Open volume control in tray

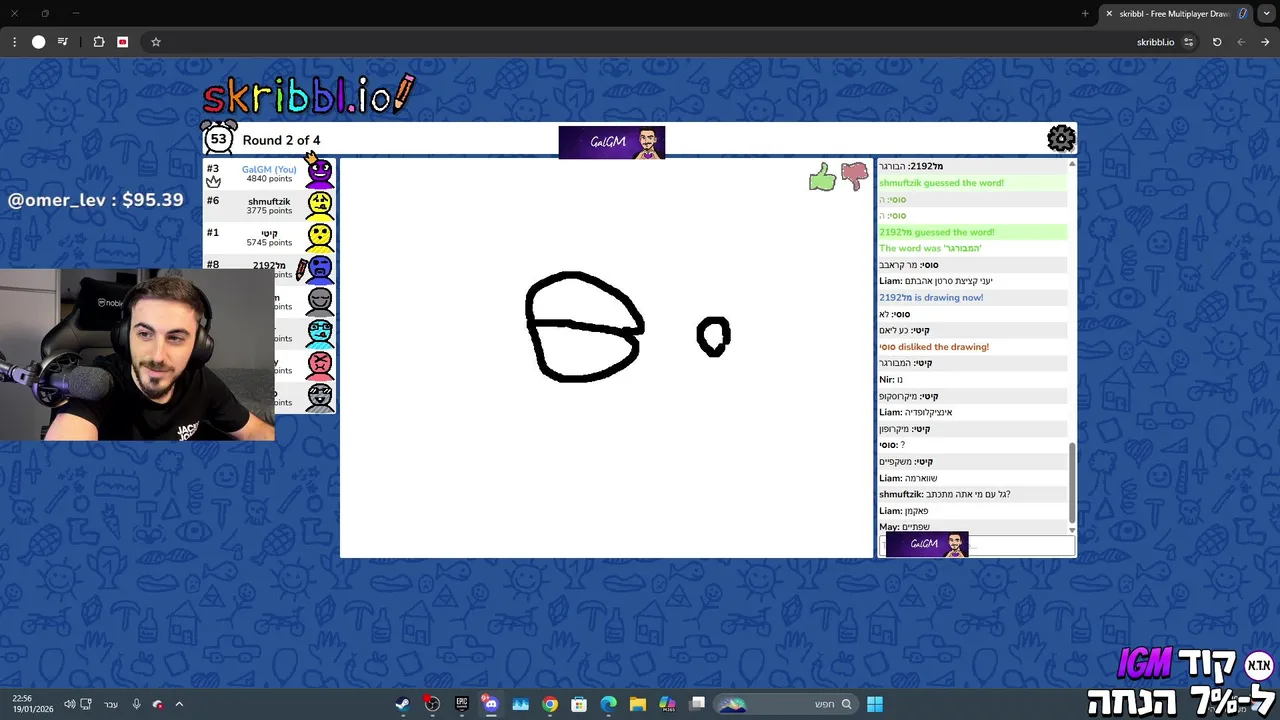click(69, 704)
